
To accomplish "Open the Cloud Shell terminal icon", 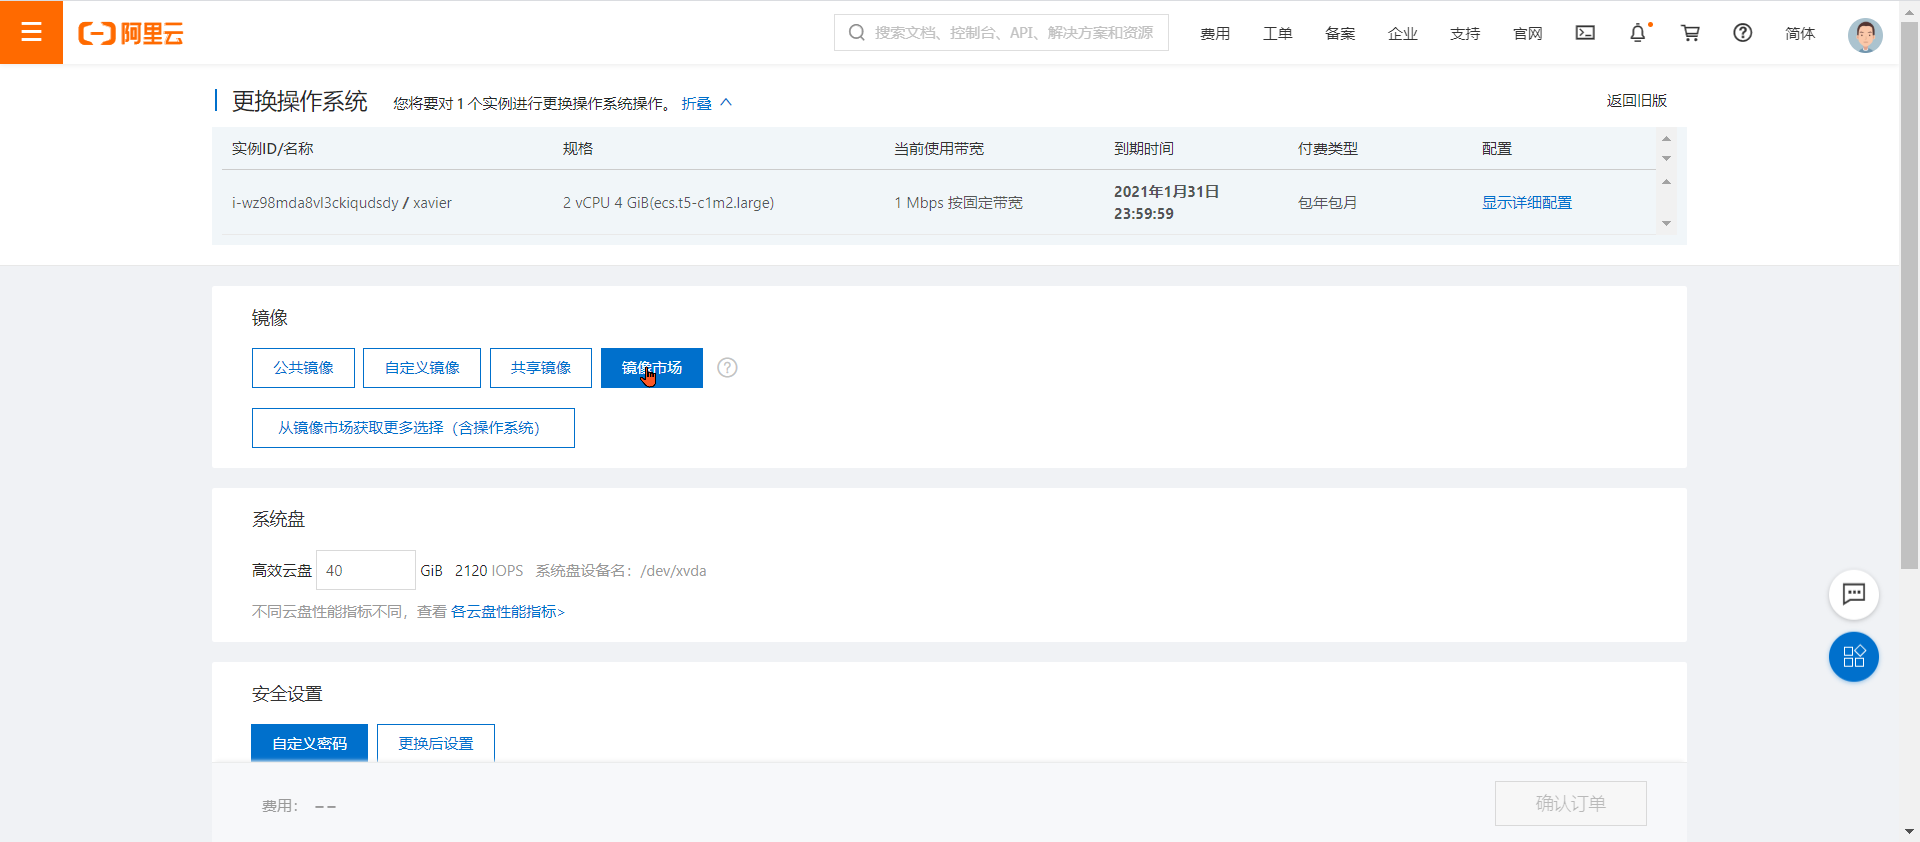I will [x=1585, y=33].
